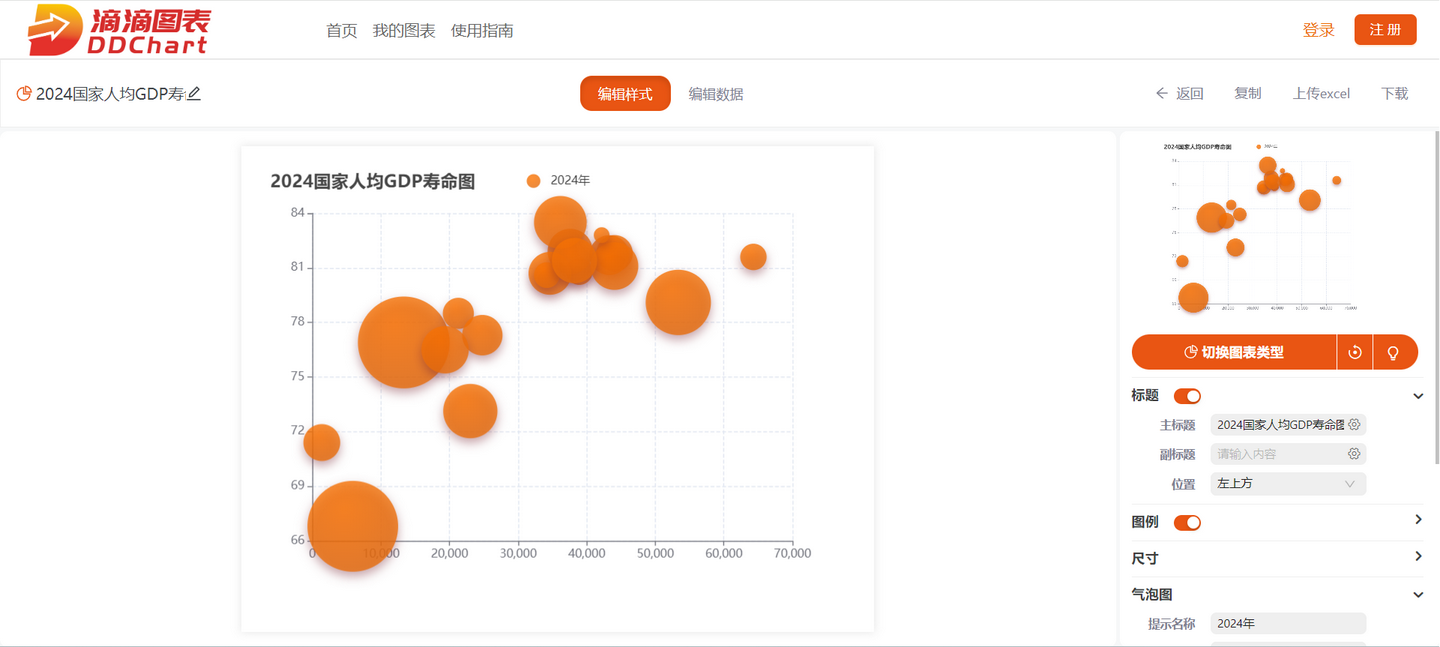Click the 注册 register button
Screen dimensions: 1440x647
pyautogui.click(x=1385, y=29)
